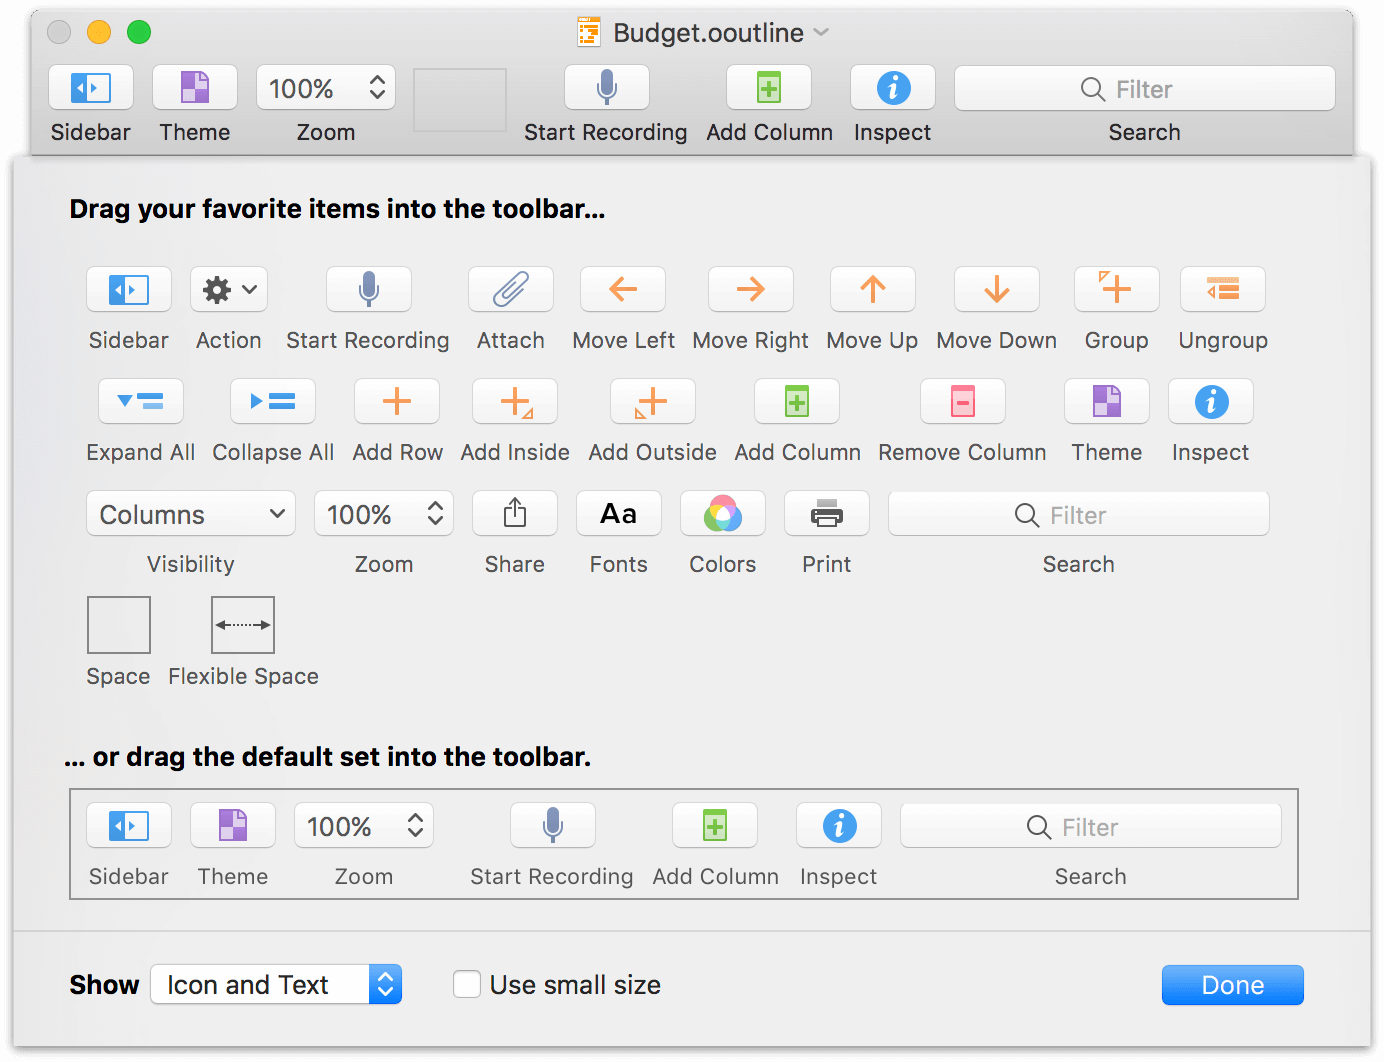Open the Zoom 100% control in the top toolbar

pos(326,88)
